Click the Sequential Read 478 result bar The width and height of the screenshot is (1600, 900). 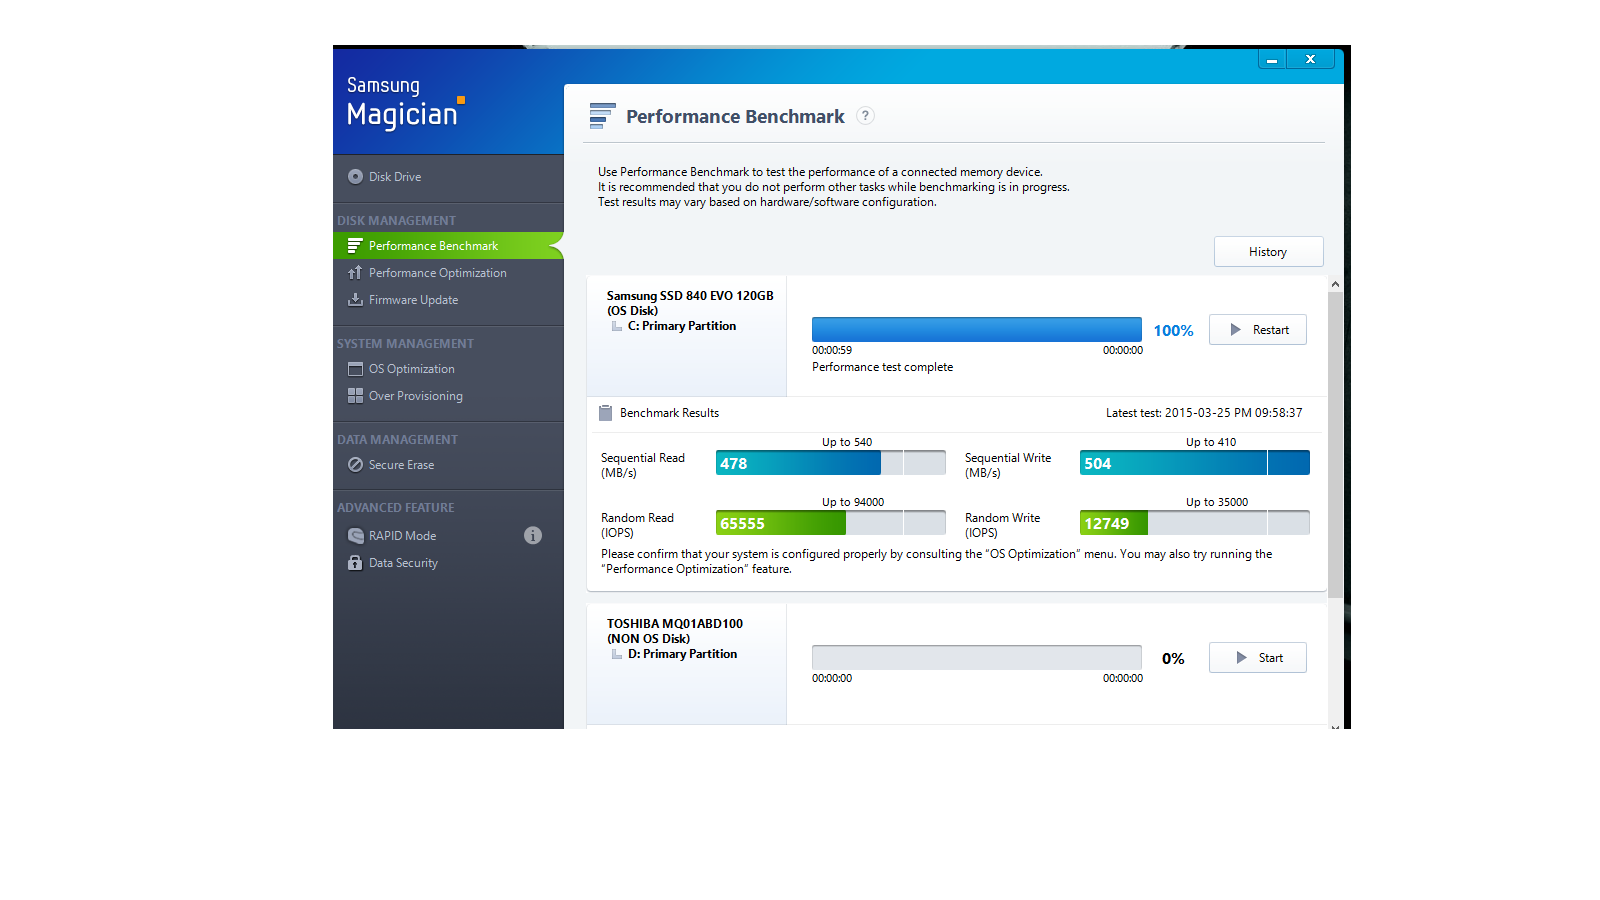pyautogui.click(x=831, y=463)
